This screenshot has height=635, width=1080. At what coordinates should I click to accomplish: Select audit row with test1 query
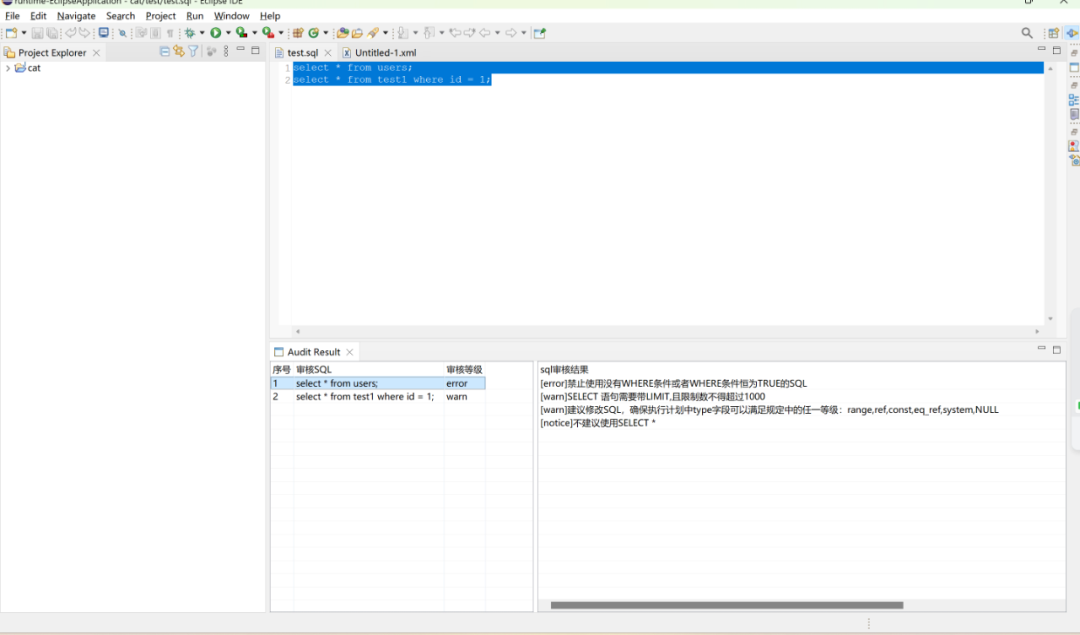pyautogui.click(x=364, y=397)
